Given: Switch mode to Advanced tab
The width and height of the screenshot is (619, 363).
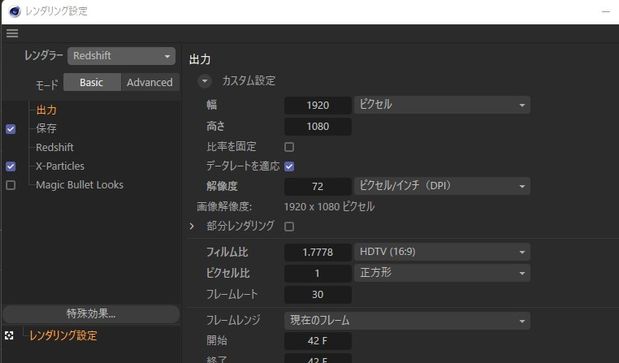Looking at the screenshot, I should [x=150, y=82].
